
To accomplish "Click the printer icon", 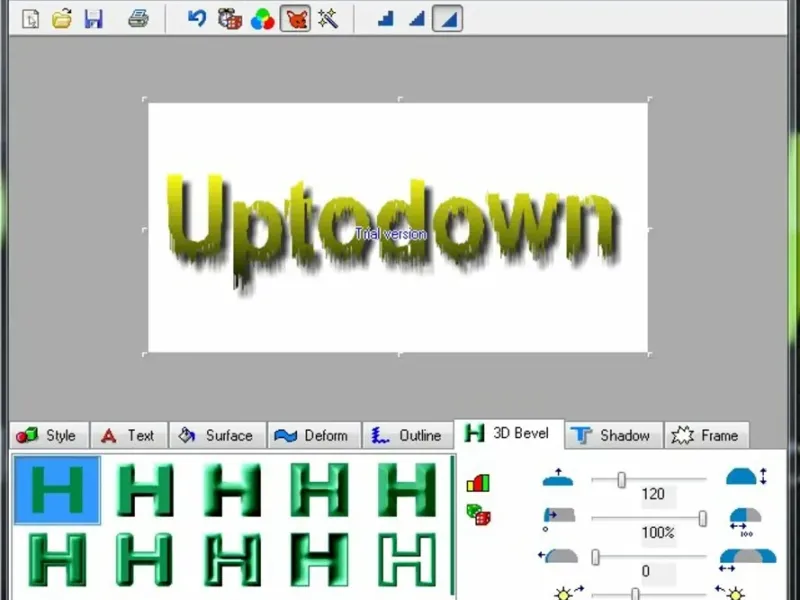I will pyautogui.click(x=138, y=19).
